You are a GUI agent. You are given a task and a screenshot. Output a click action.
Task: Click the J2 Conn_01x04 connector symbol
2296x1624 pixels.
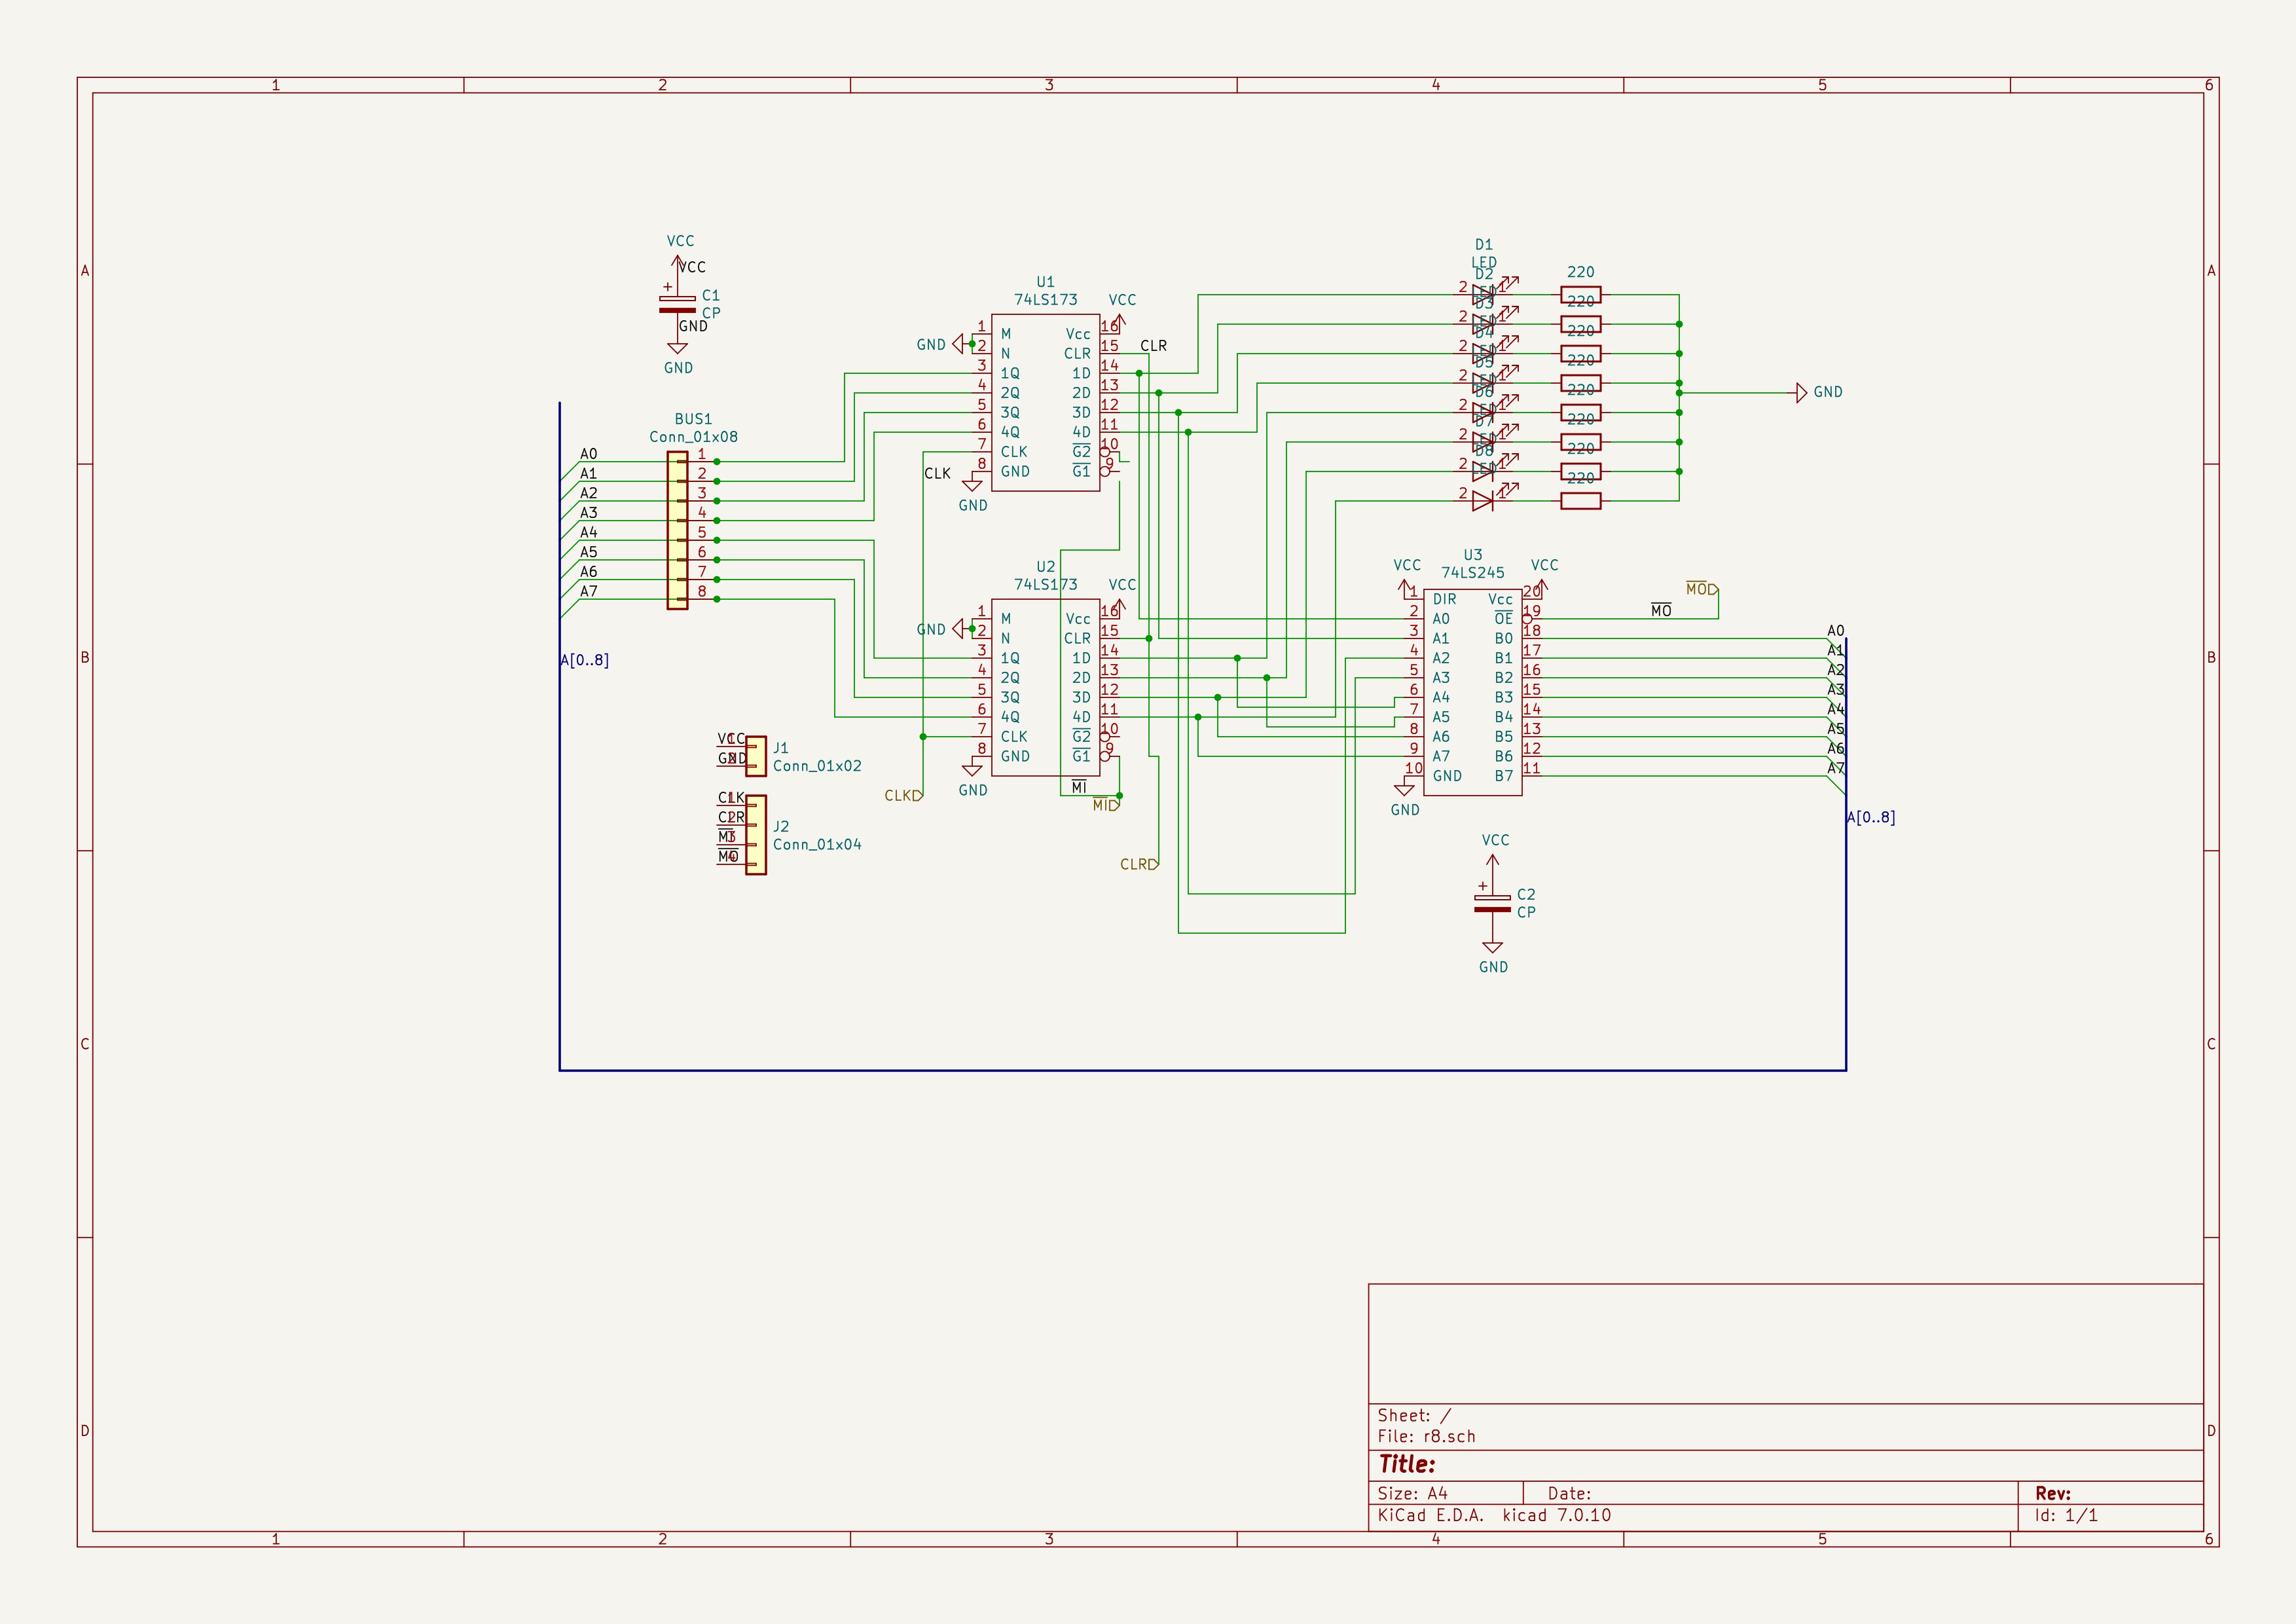pyautogui.click(x=756, y=835)
